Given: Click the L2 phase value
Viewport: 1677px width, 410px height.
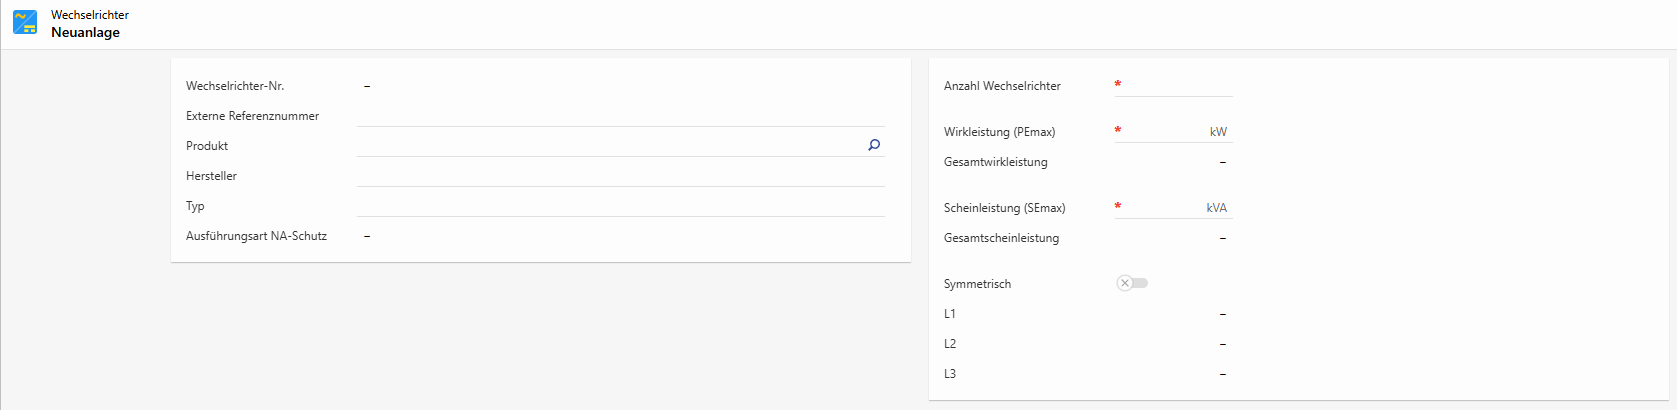Looking at the screenshot, I should (x=1222, y=344).
